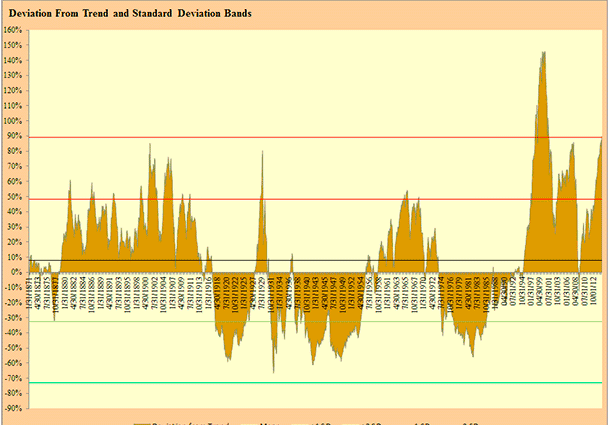Select the -50% y-axis label
The image size is (610, 425).
(x=13, y=348)
